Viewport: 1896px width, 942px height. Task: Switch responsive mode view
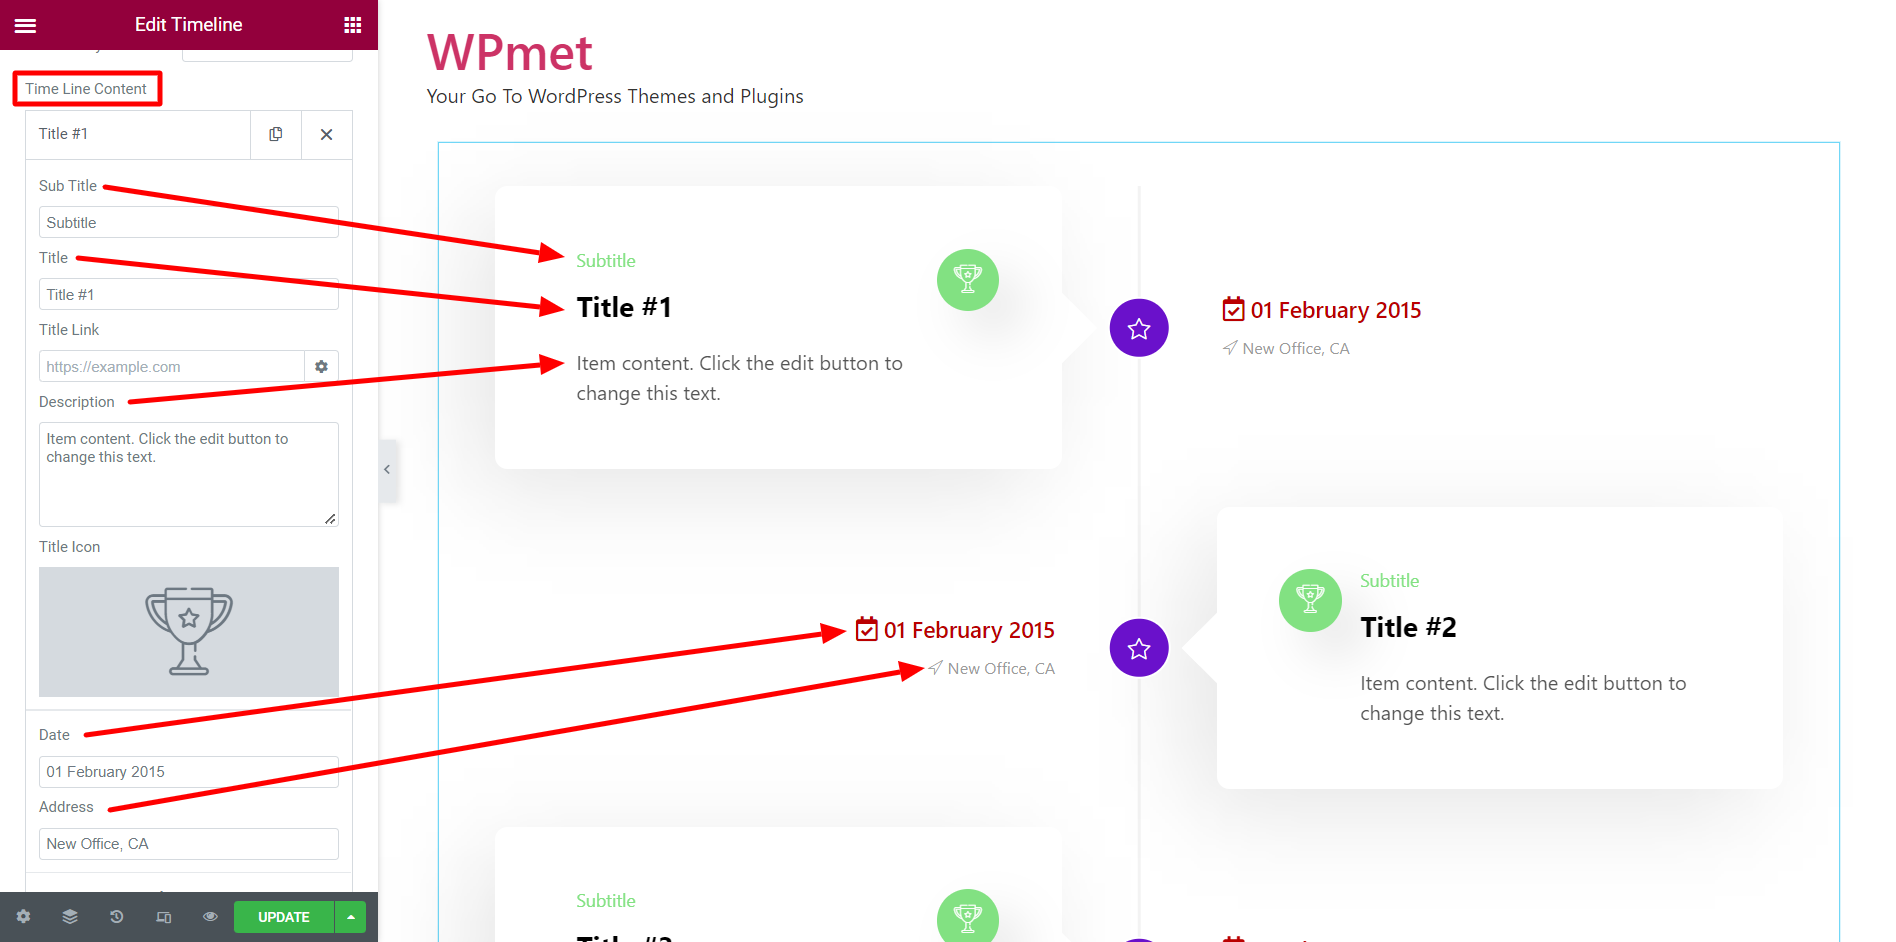click(x=164, y=917)
